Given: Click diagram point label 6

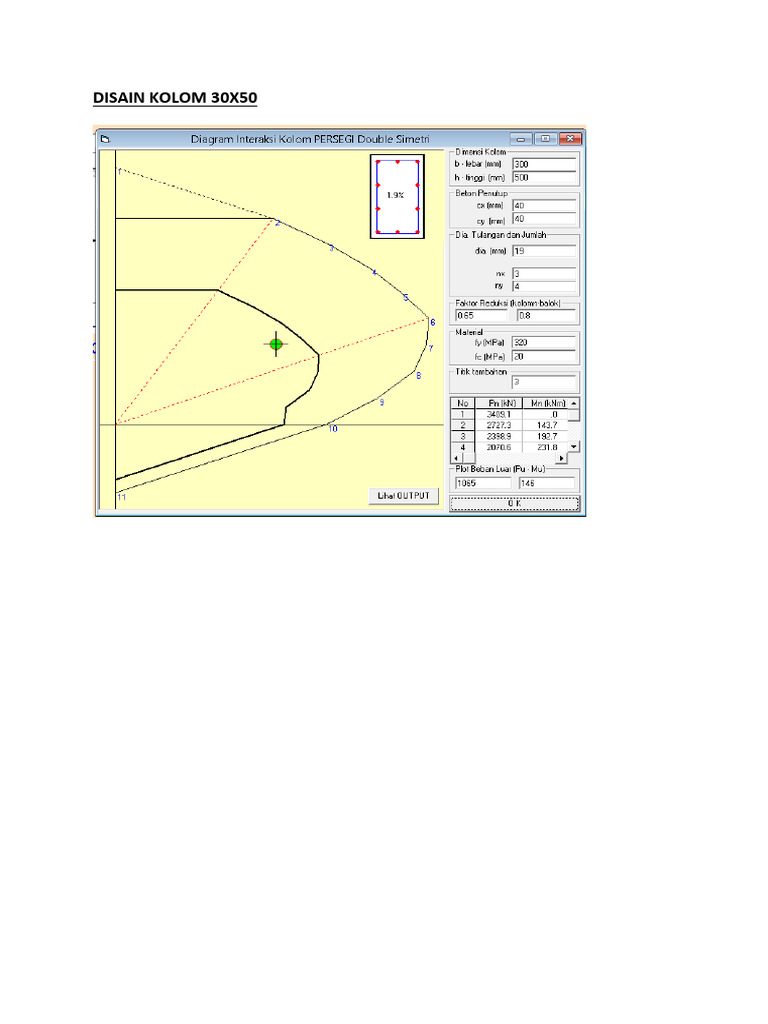Looking at the screenshot, I should [432, 322].
